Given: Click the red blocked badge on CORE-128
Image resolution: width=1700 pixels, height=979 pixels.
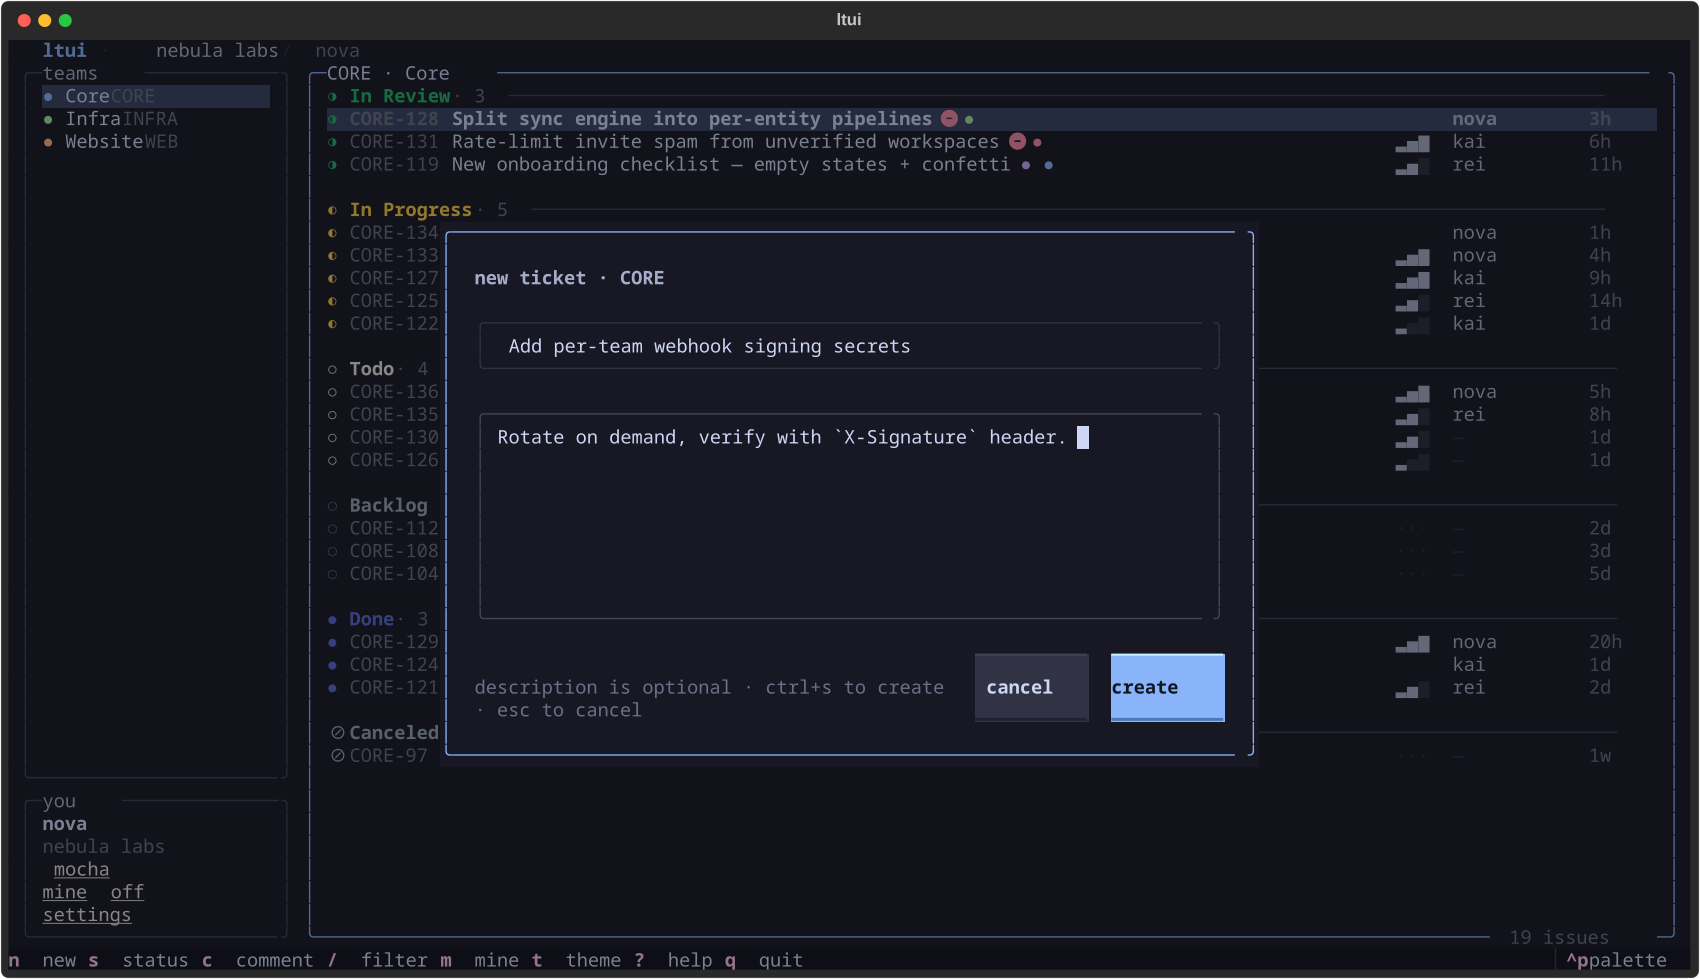Looking at the screenshot, I should click(950, 119).
